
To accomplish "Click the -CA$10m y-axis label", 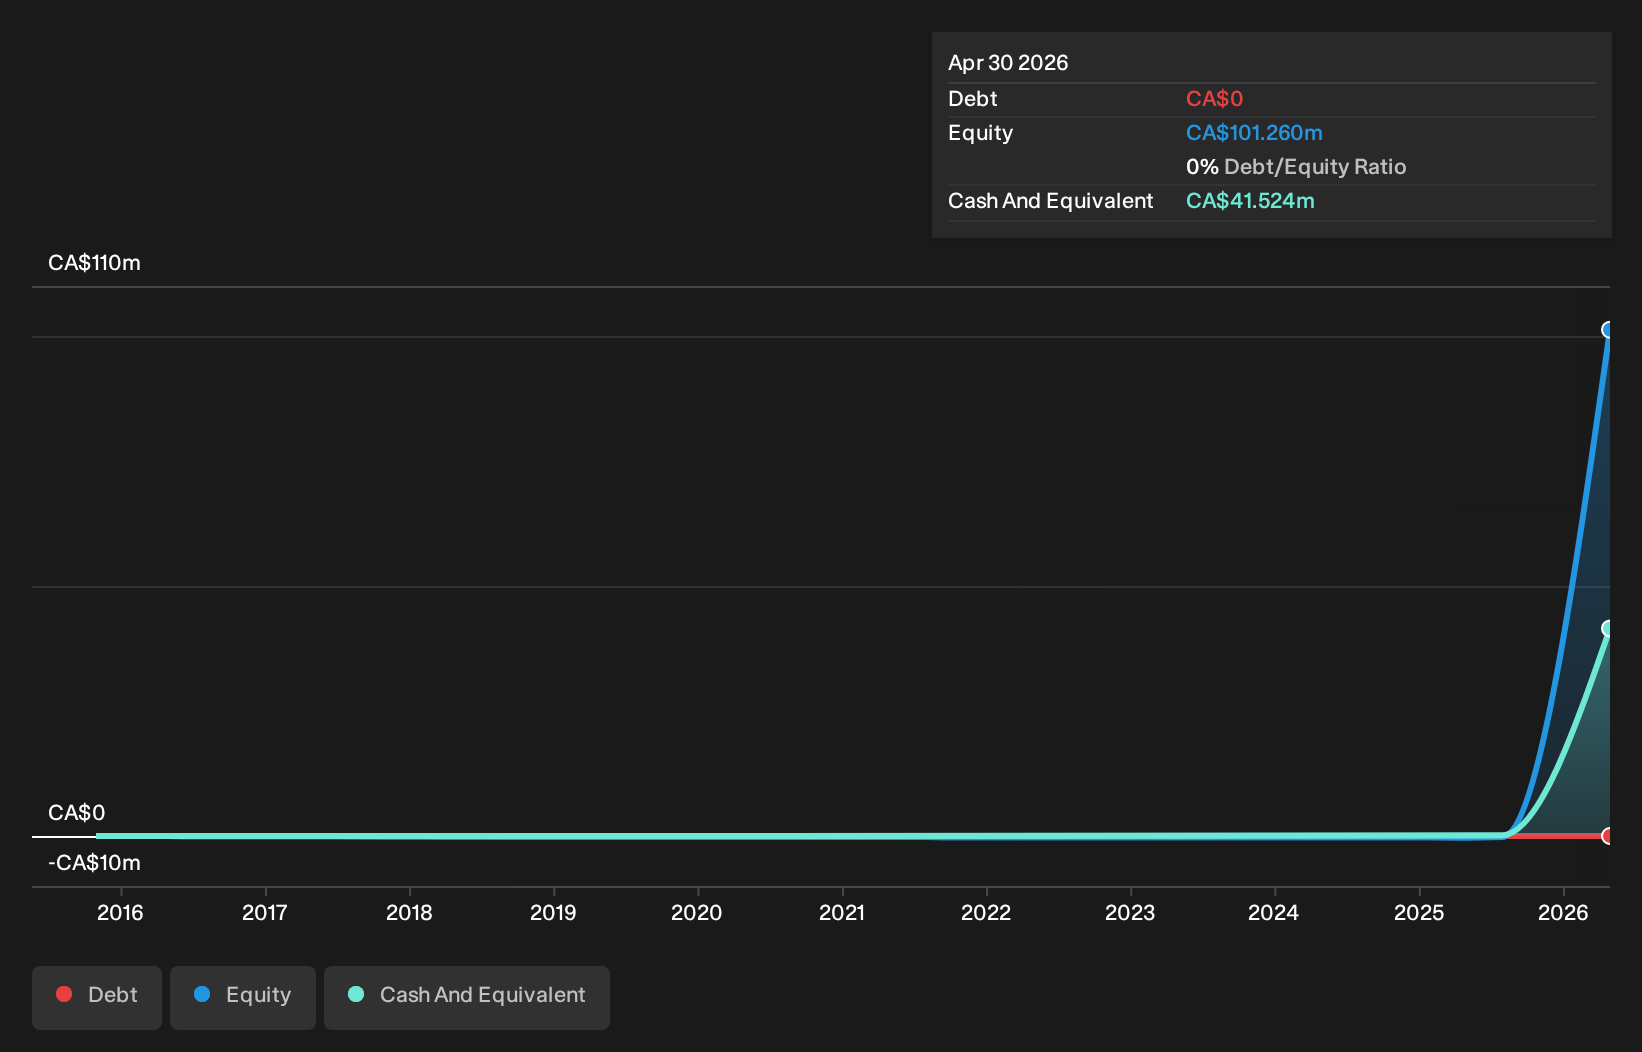I will click(94, 863).
